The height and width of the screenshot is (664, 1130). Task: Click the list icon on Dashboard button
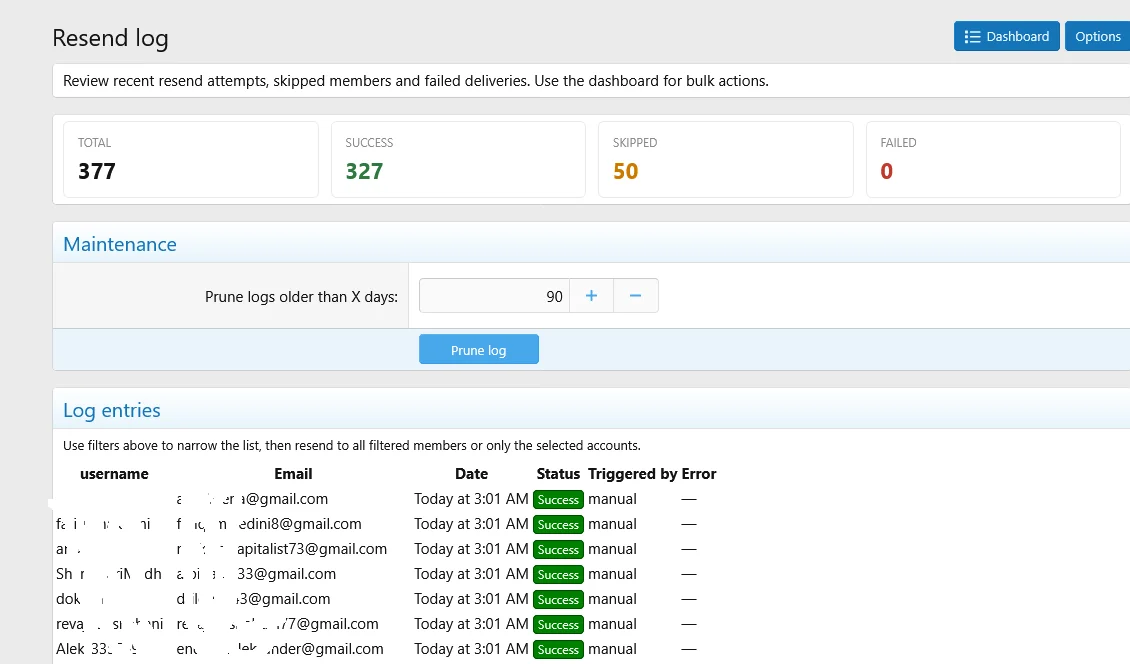pyautogui.click(x=972, y=37)
